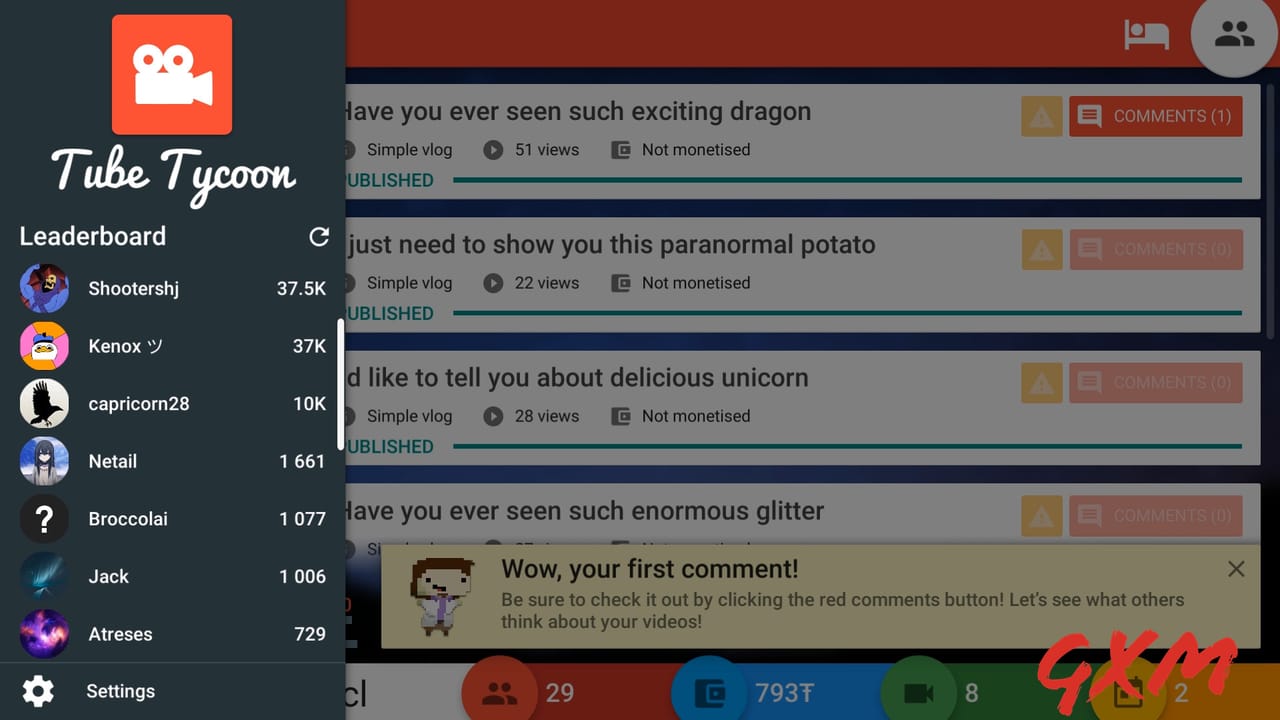The height and width of the screenshot is (720, 1280).
Task: Open the Settings gear icon
Action: coord(38,691)
